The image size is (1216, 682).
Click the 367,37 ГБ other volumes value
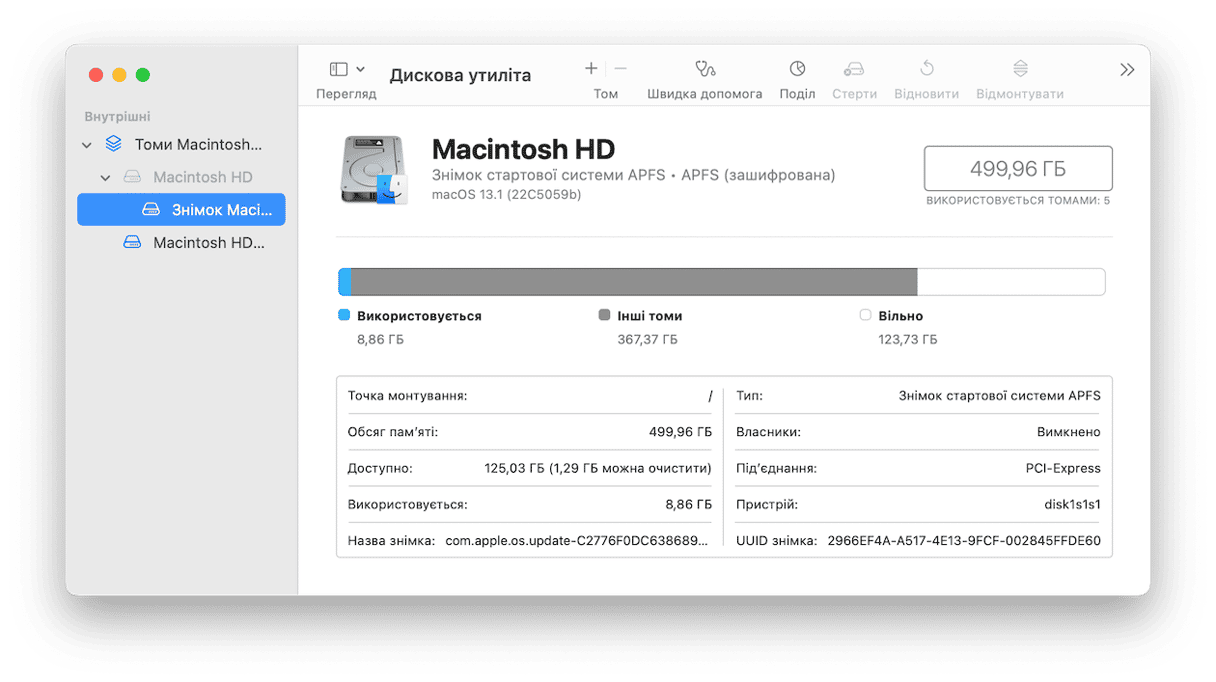(647, 340)
